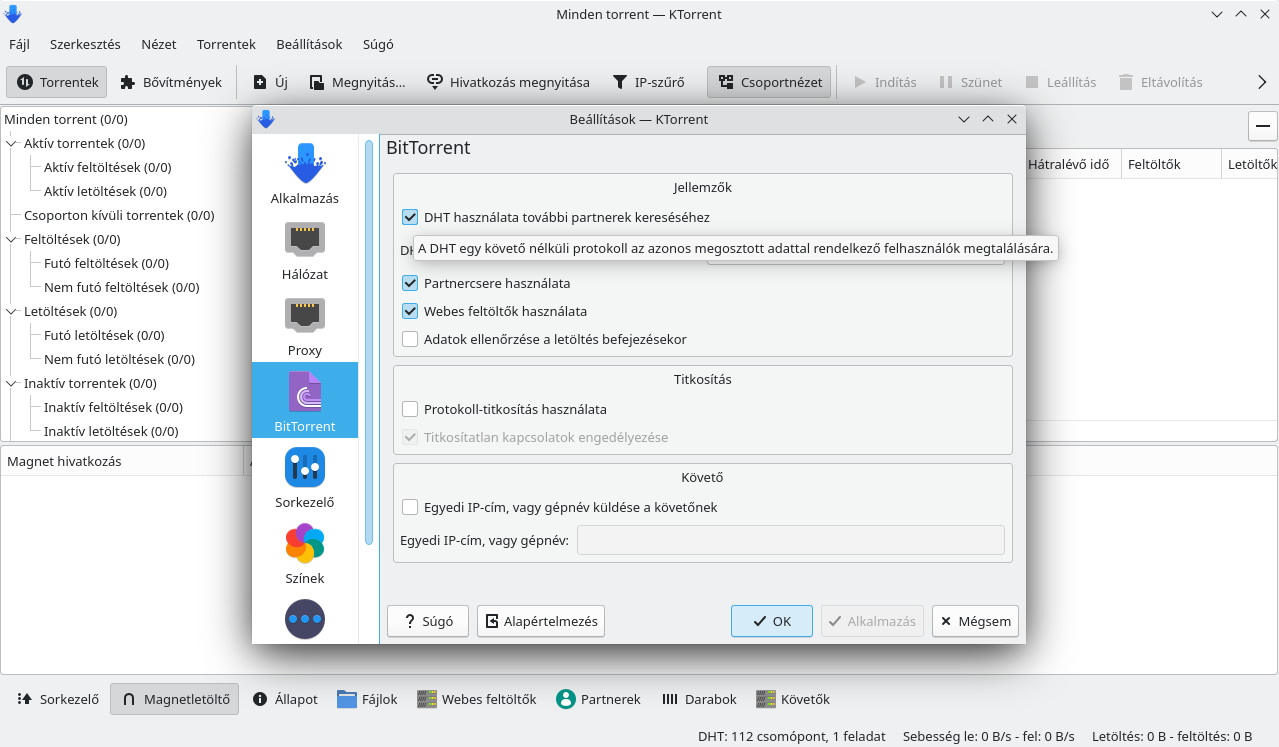The height and width of the screenshot is (747, 1279).
Task: Click the Alapértelmezés button
Action: [x=541, y=621]
